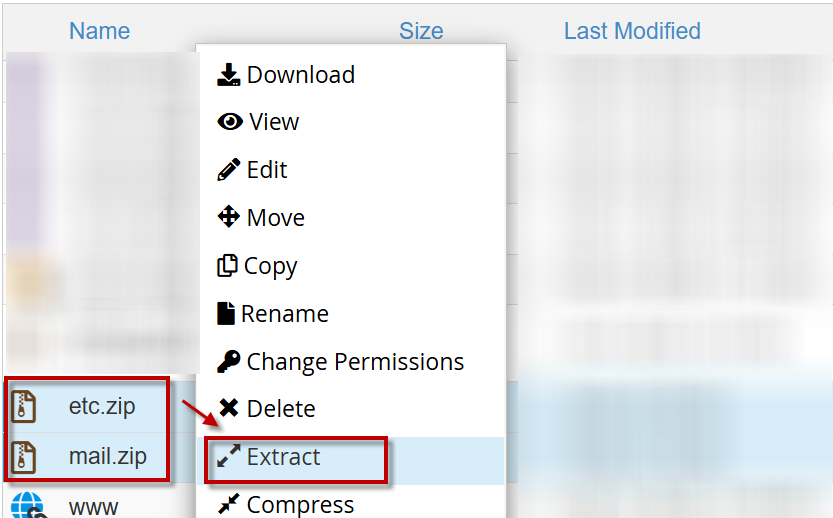Click the pencil icon beside Edit
This screenshot has height=518, width=833.
[x=229, y=170]
